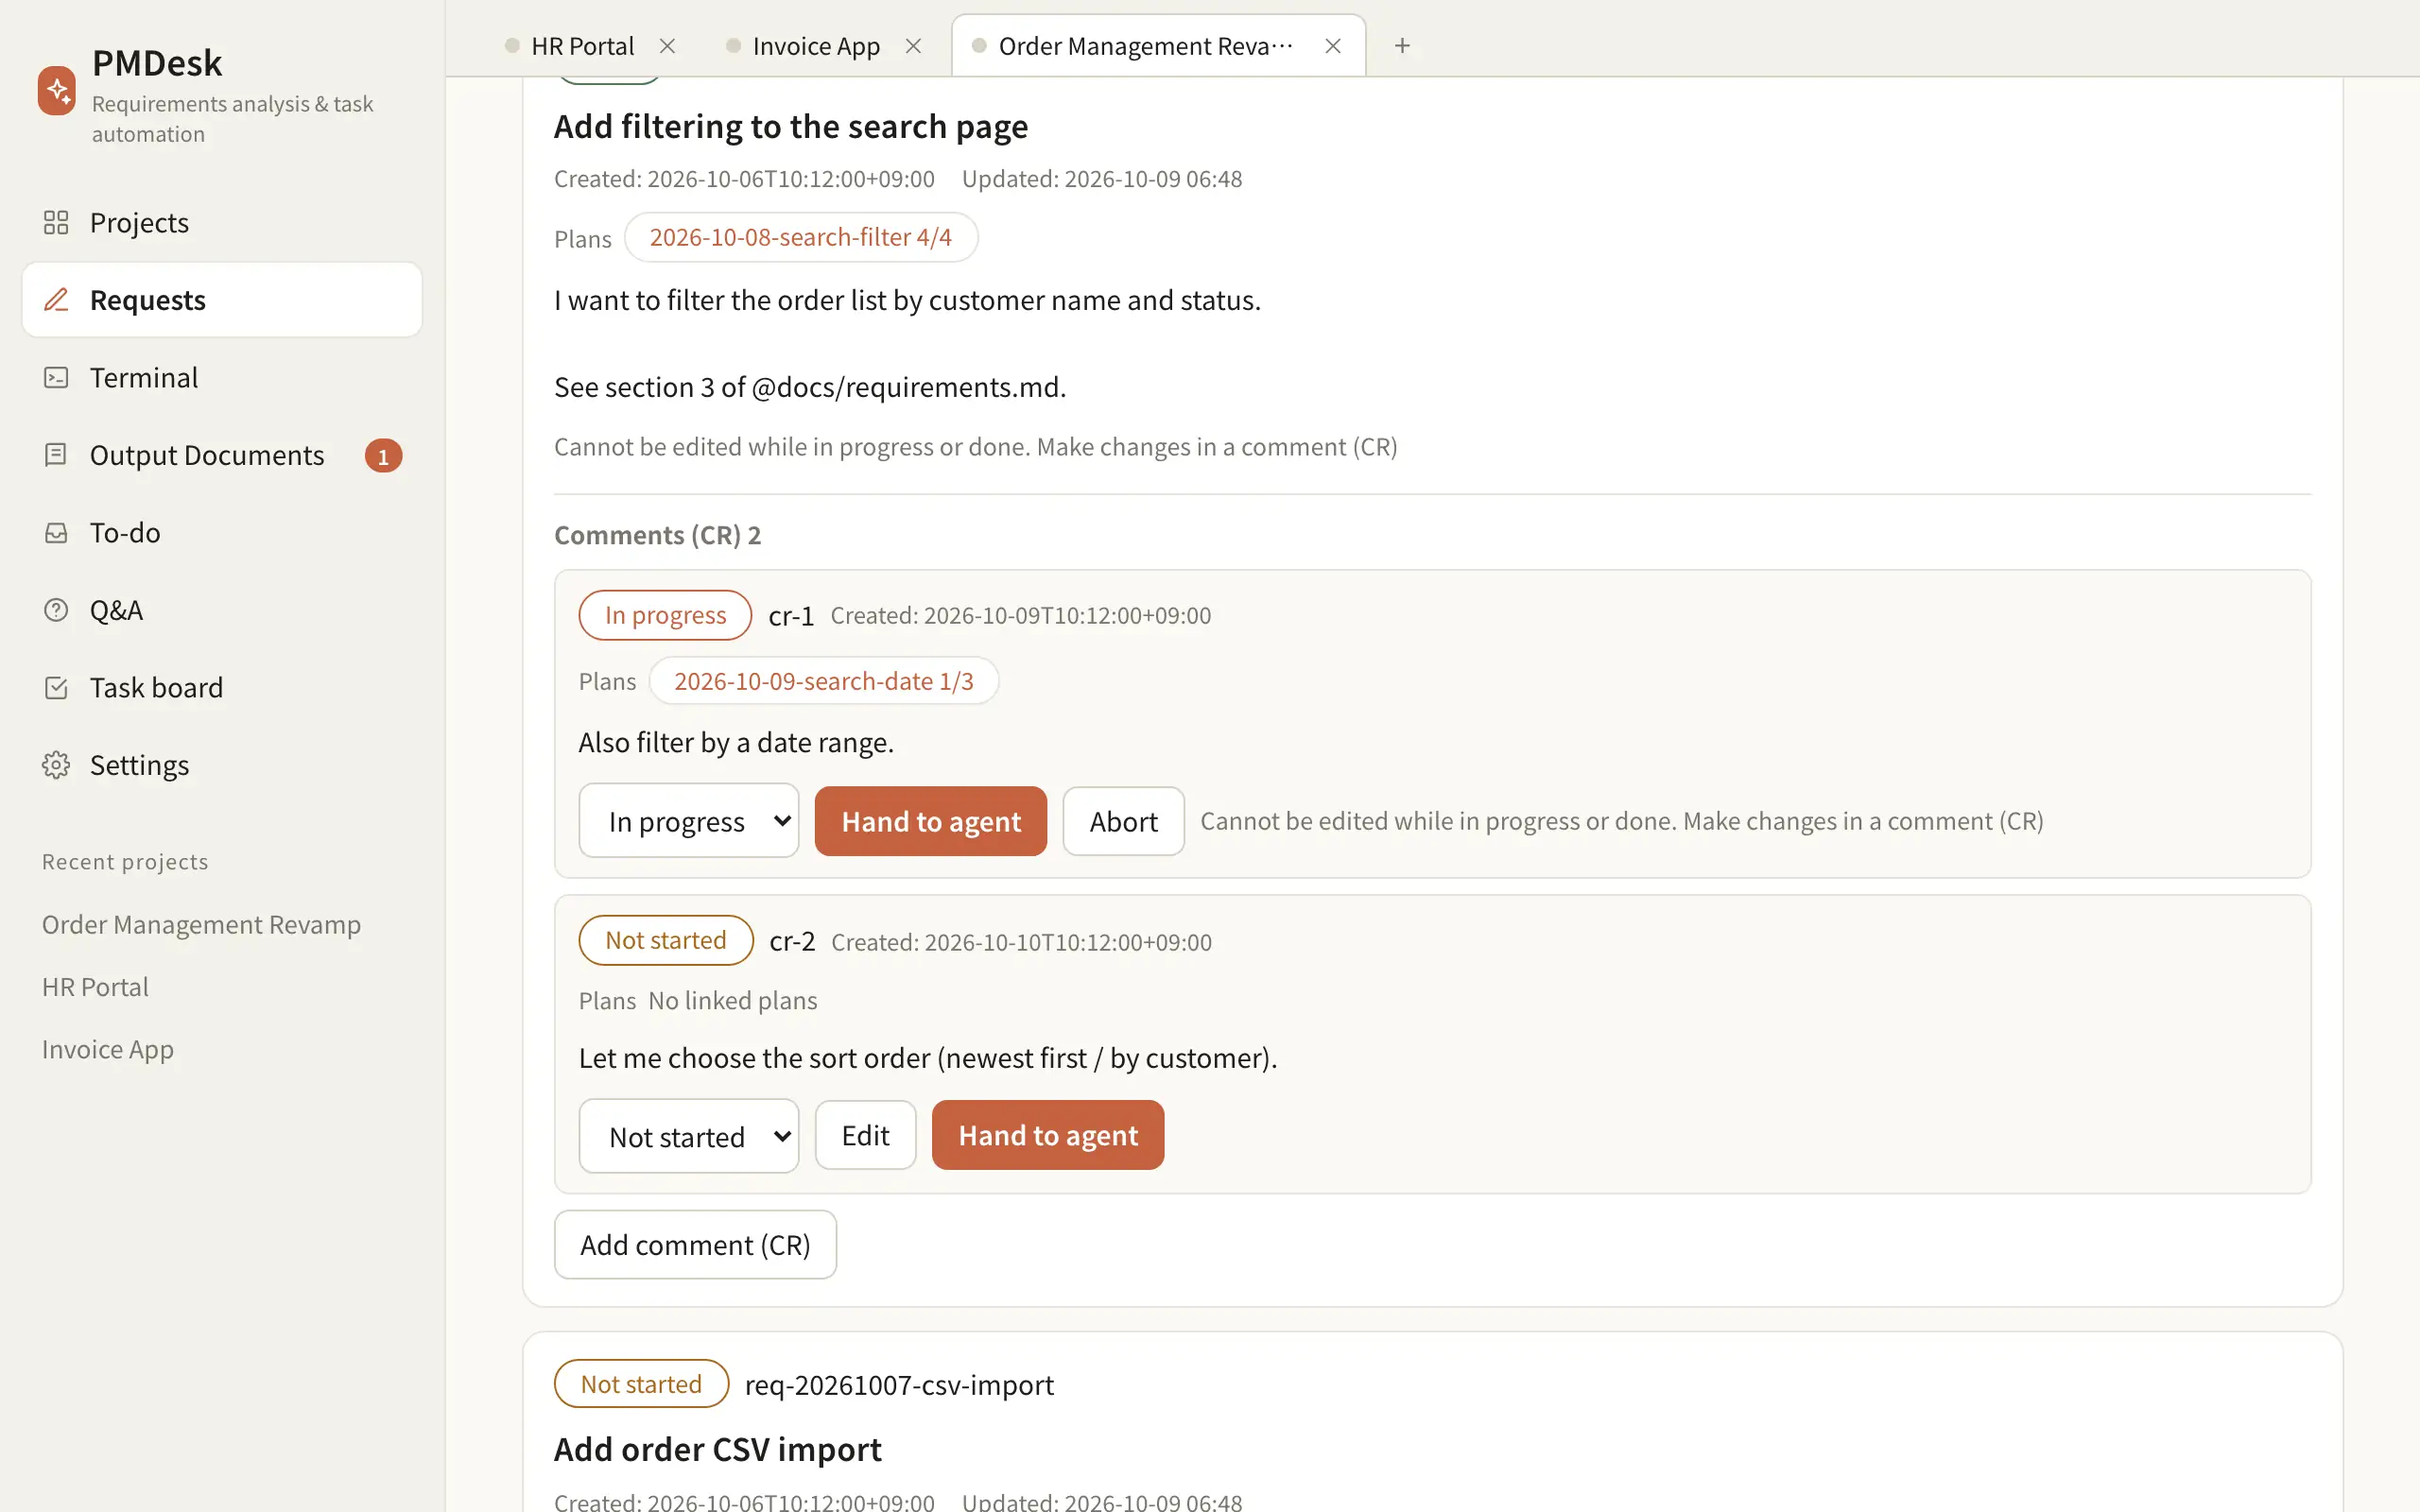The image size is (2420, 1512).
Task: Click the Output Documents page icon
Action: coord(56,455)
